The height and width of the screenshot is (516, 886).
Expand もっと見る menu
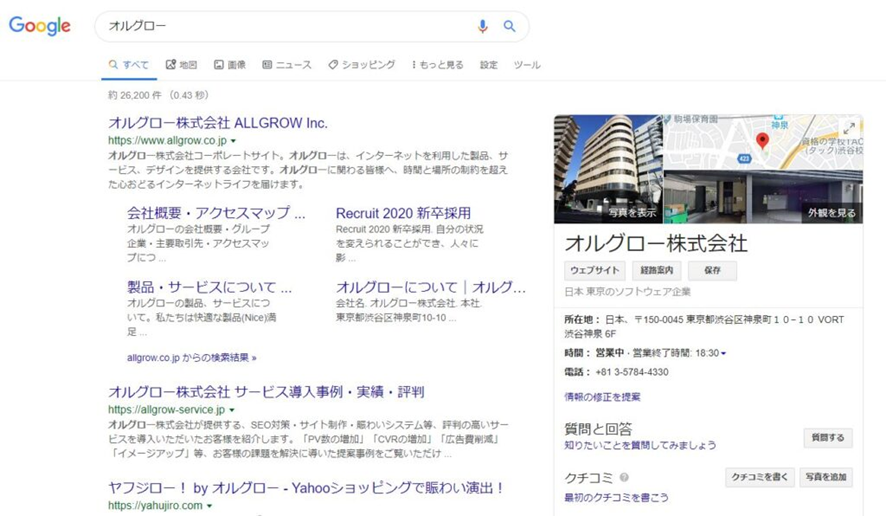(437, 65)
